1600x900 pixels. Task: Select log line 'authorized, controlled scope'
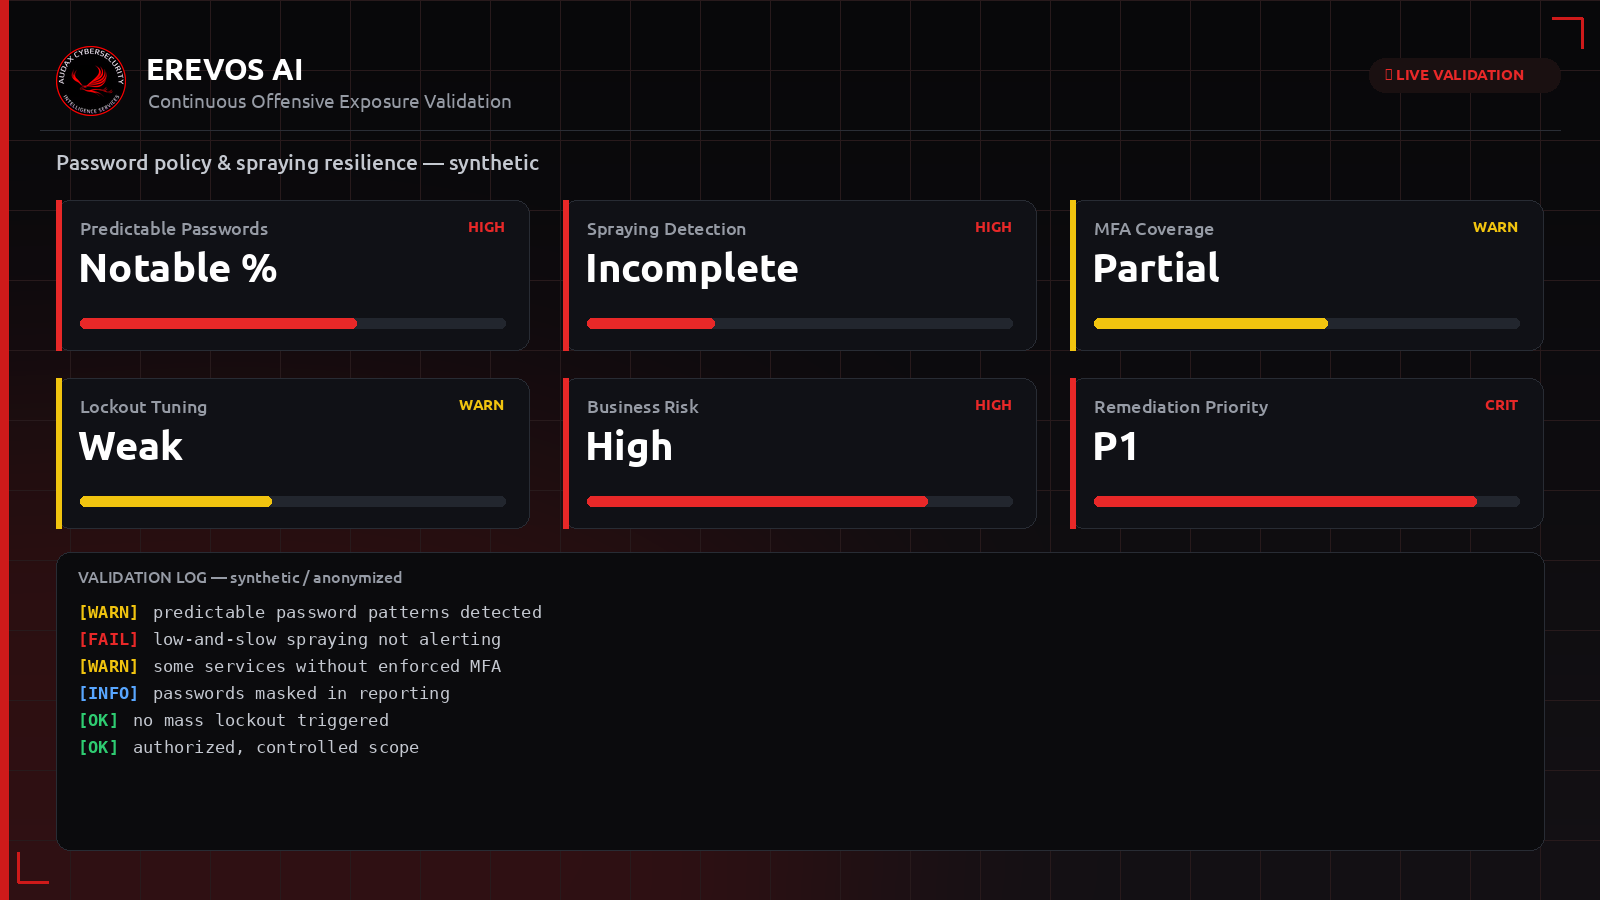click(276, 747)
